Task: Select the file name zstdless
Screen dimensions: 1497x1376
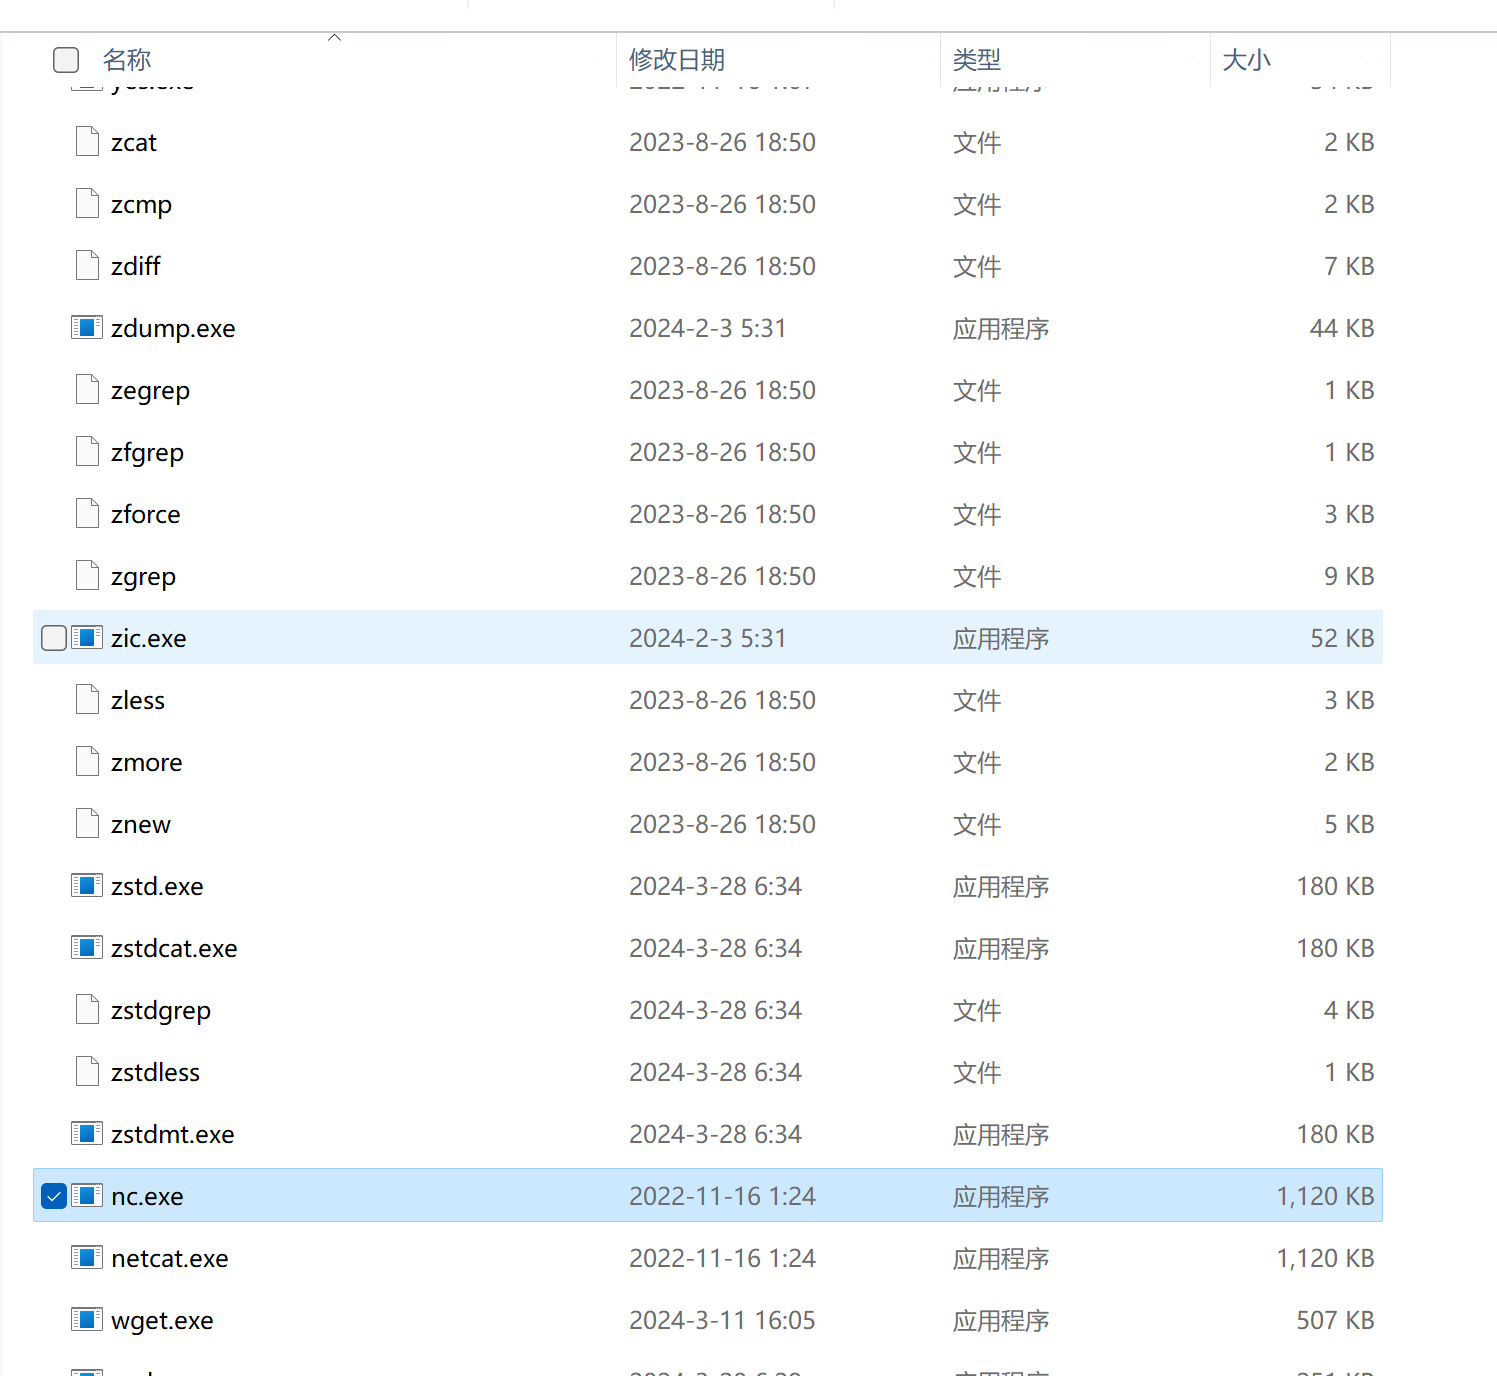Action: tap(155, 1072)
